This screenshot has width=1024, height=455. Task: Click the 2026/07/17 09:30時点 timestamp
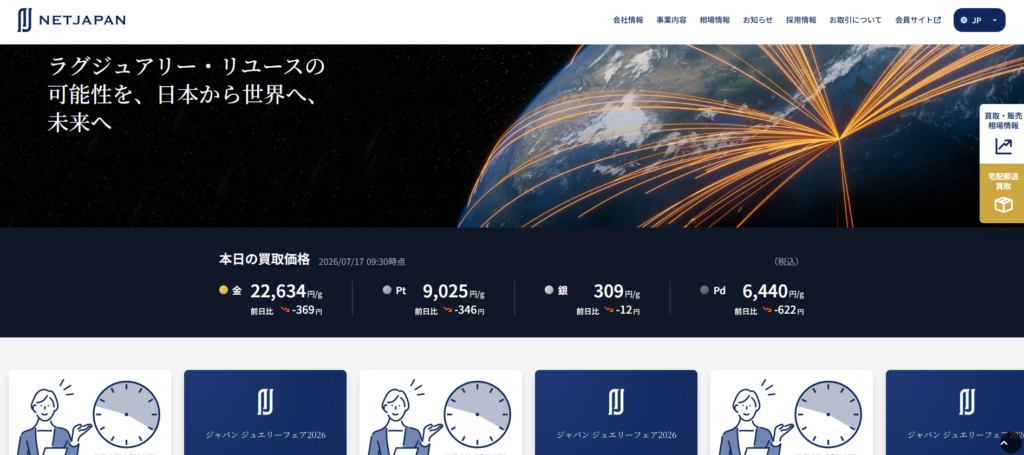[362, 262]
